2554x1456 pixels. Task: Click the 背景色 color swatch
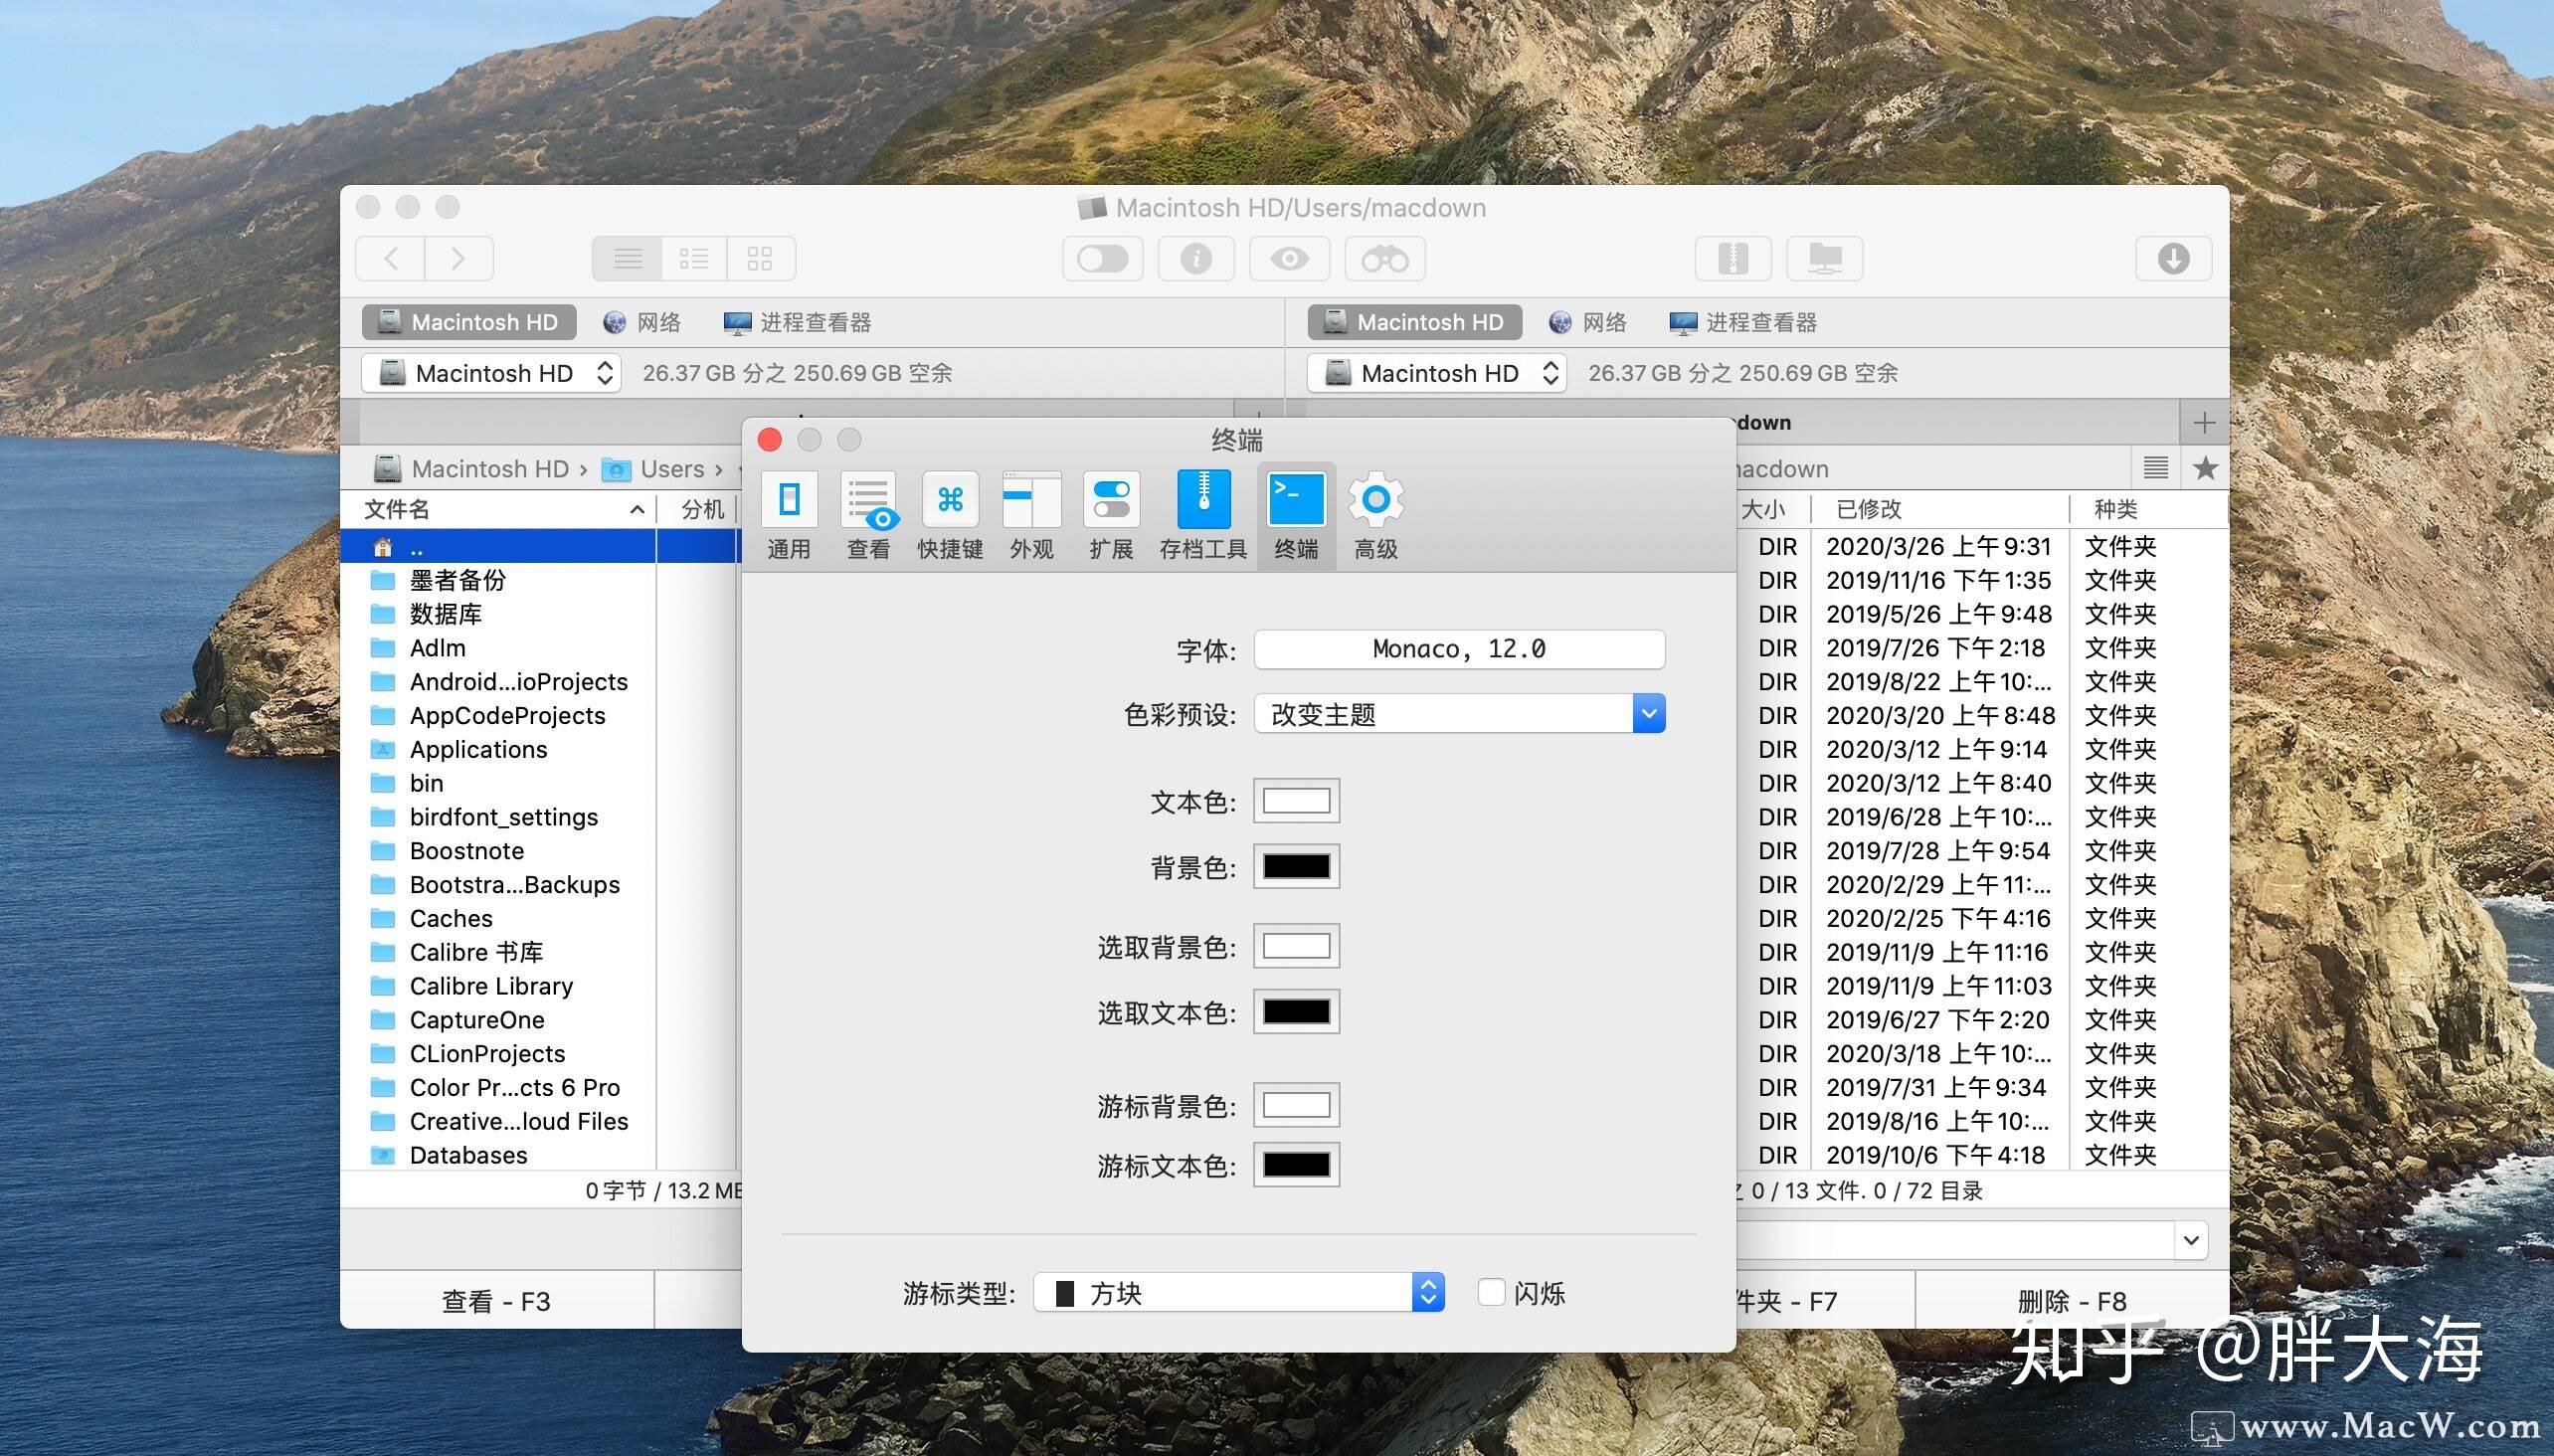1296,866
